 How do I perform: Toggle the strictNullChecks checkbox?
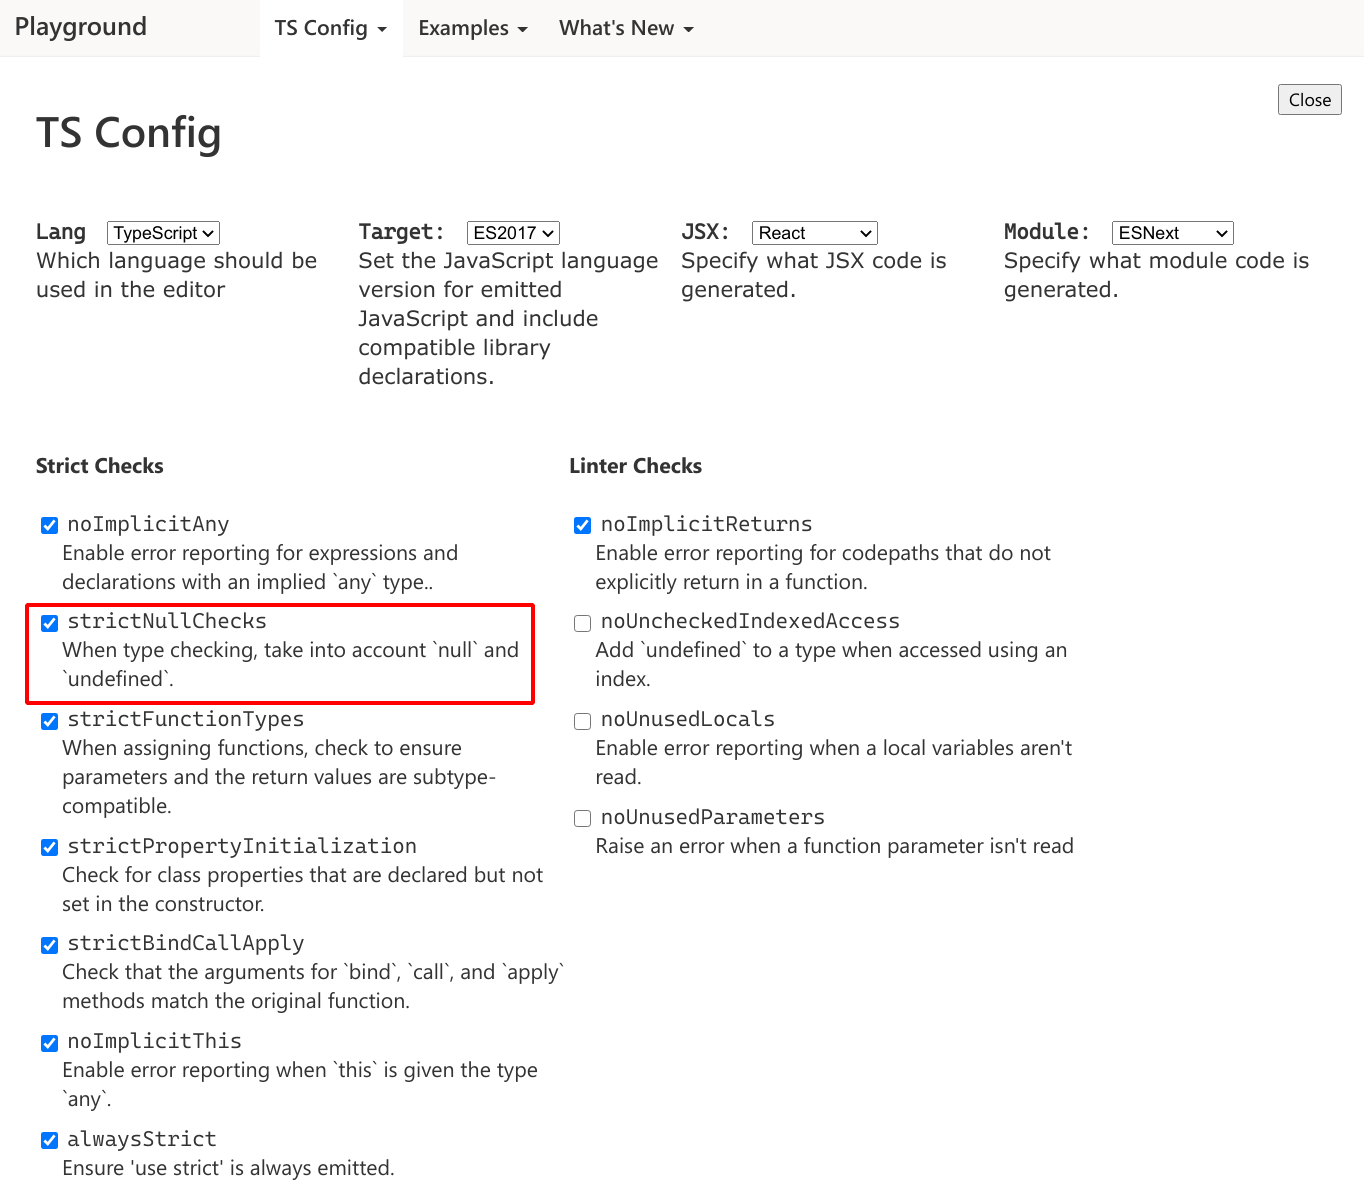click(x=49, y=623)
